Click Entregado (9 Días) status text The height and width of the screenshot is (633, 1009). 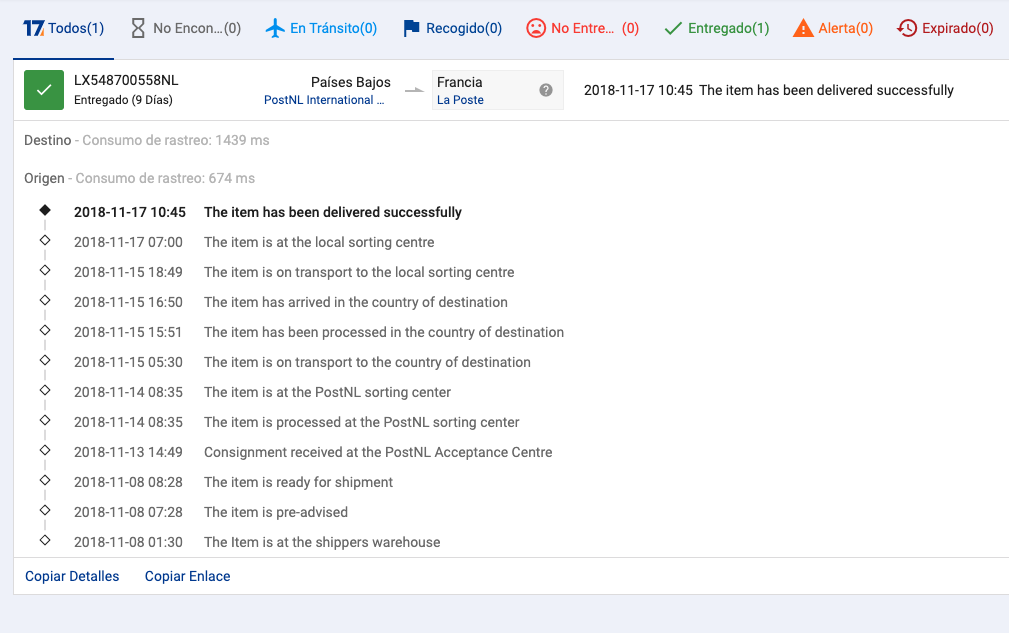tap(123, 100)
